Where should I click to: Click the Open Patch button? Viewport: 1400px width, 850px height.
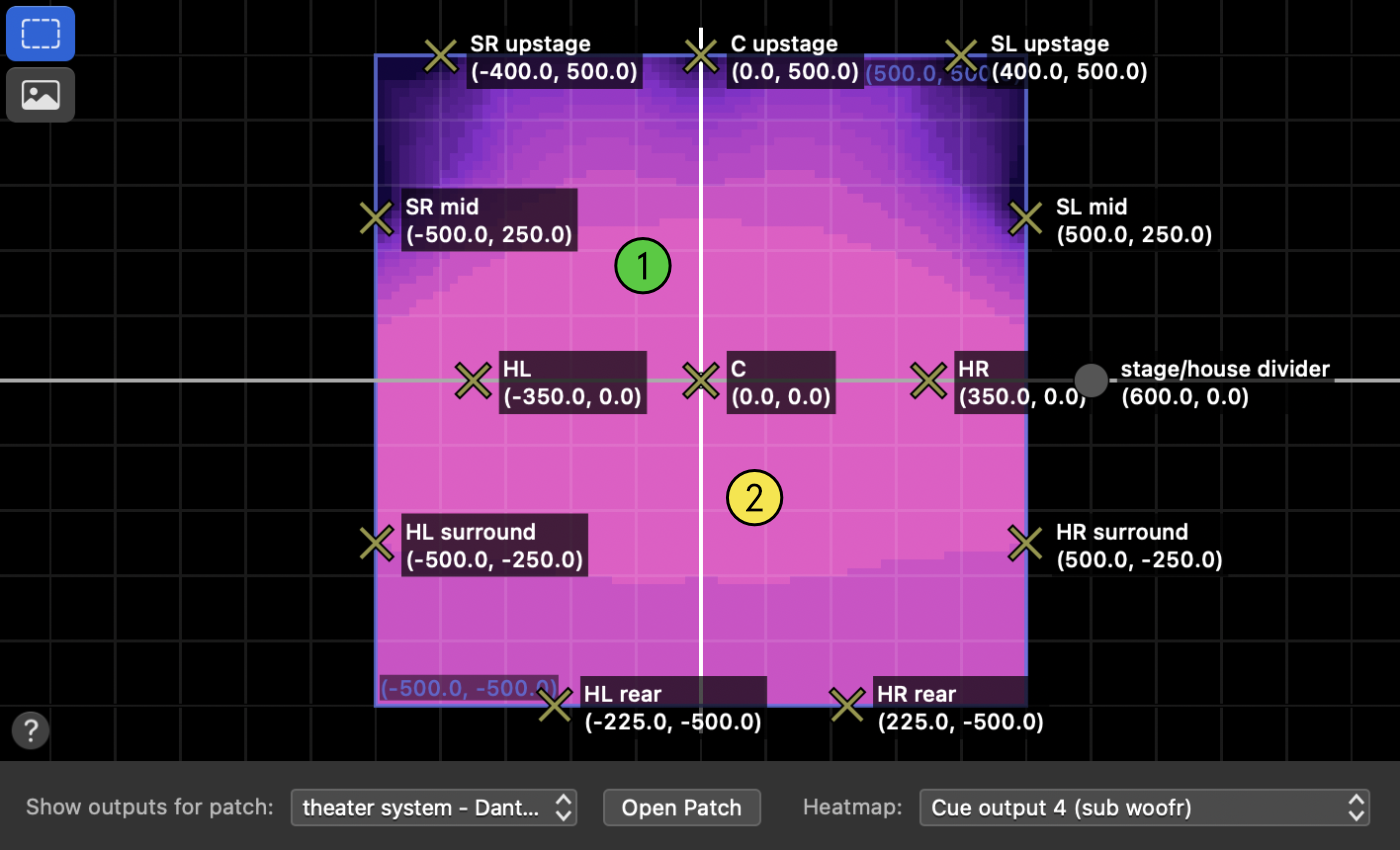click(681, 807)
